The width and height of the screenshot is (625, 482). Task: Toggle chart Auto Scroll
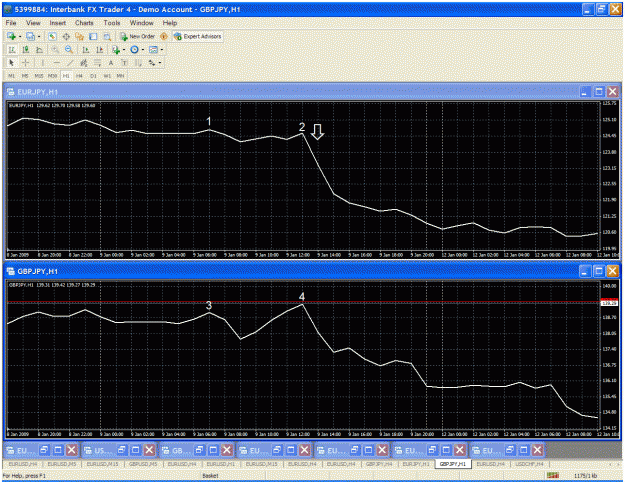pyautogui.click(x=86, y=49)
